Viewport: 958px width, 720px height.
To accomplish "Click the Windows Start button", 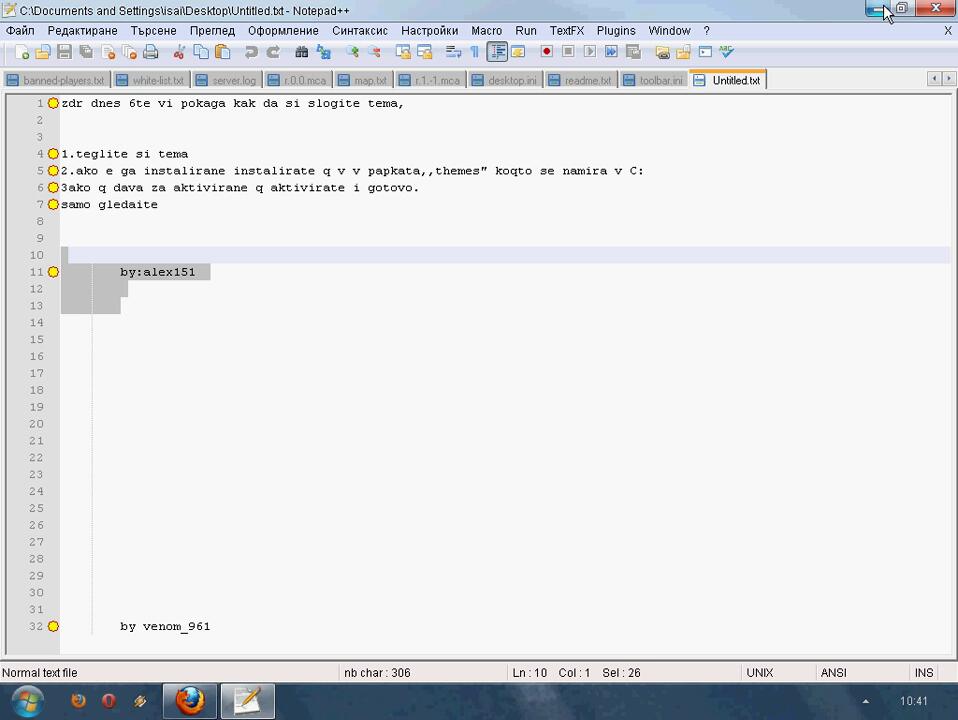I will (x=26, y=701).
